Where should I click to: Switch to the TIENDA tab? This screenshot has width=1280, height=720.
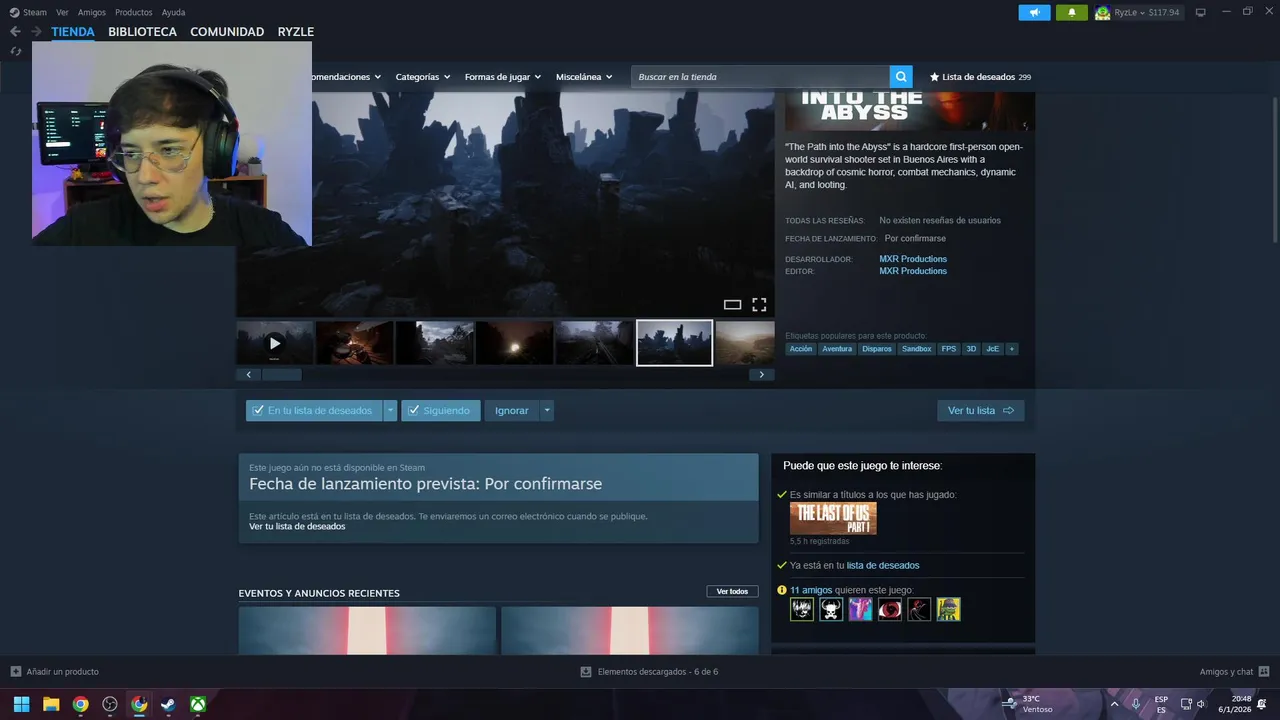point(73,32)
